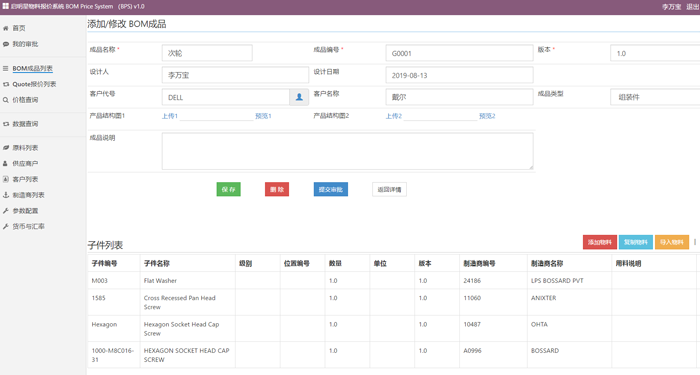Click the red 添加物料 button
This screenshot has width=700, height=375.
pos(600,242)
